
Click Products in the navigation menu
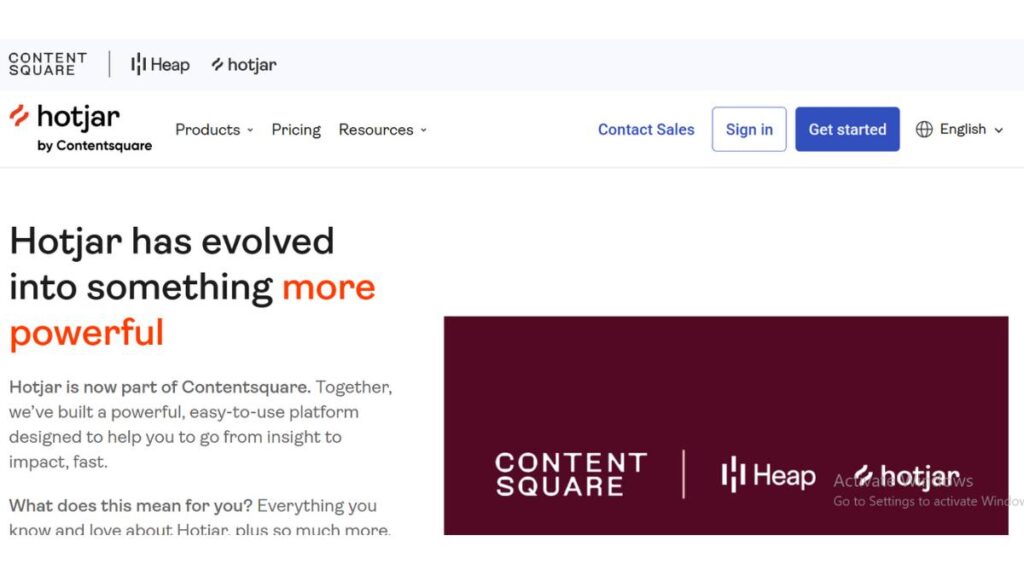click(207, 130)
